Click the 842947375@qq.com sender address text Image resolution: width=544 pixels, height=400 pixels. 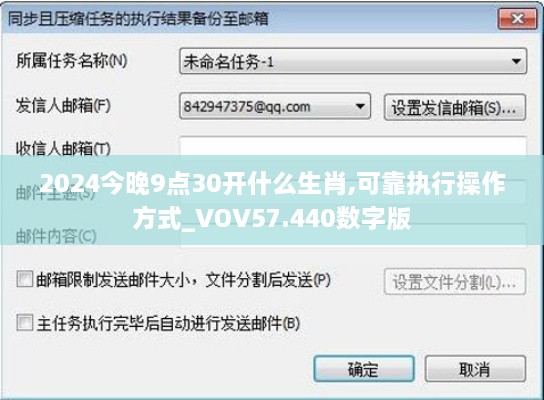pos(247,107)
